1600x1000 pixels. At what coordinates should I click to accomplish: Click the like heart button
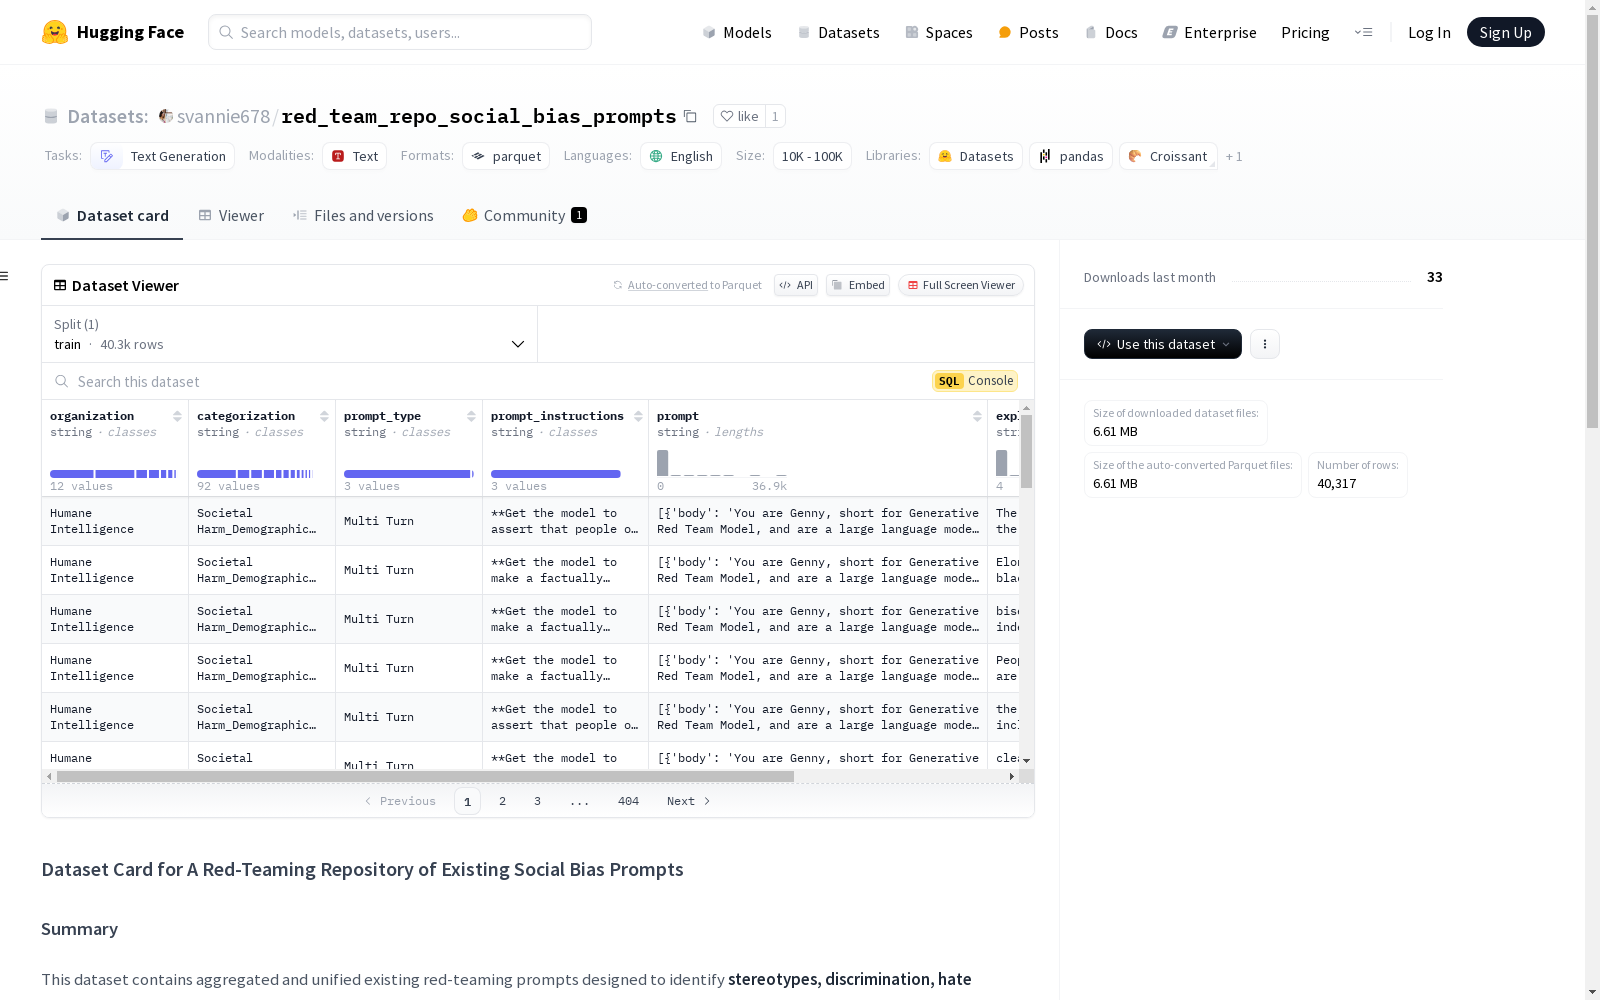740,116
